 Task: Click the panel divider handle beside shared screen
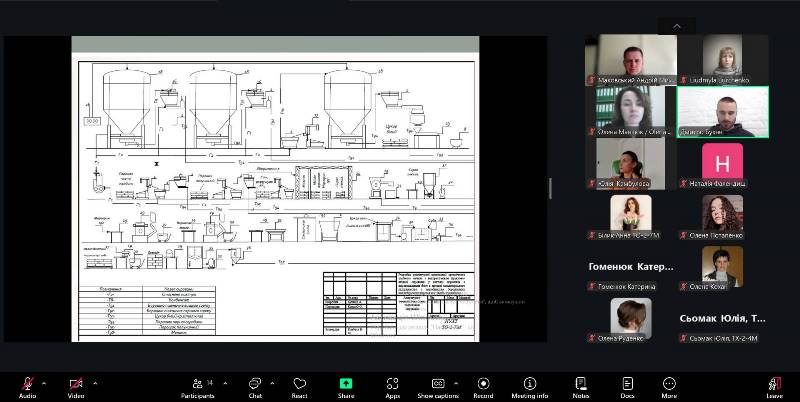[551, 188]
